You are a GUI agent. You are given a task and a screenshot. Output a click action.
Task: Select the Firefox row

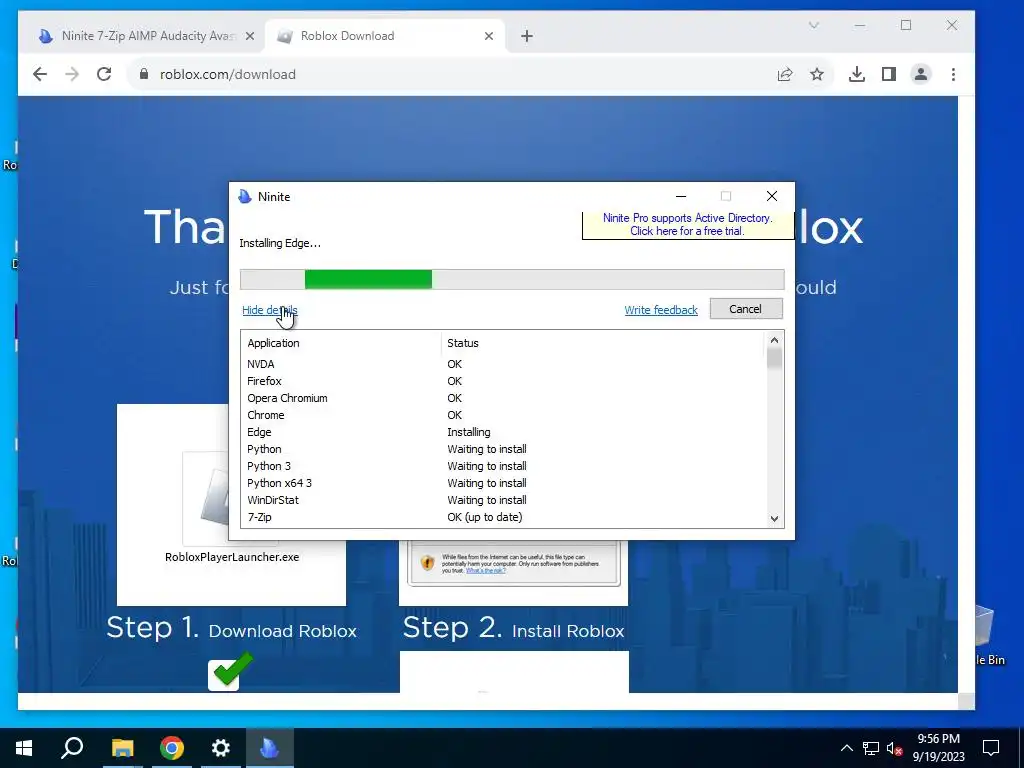pos(503,381)
